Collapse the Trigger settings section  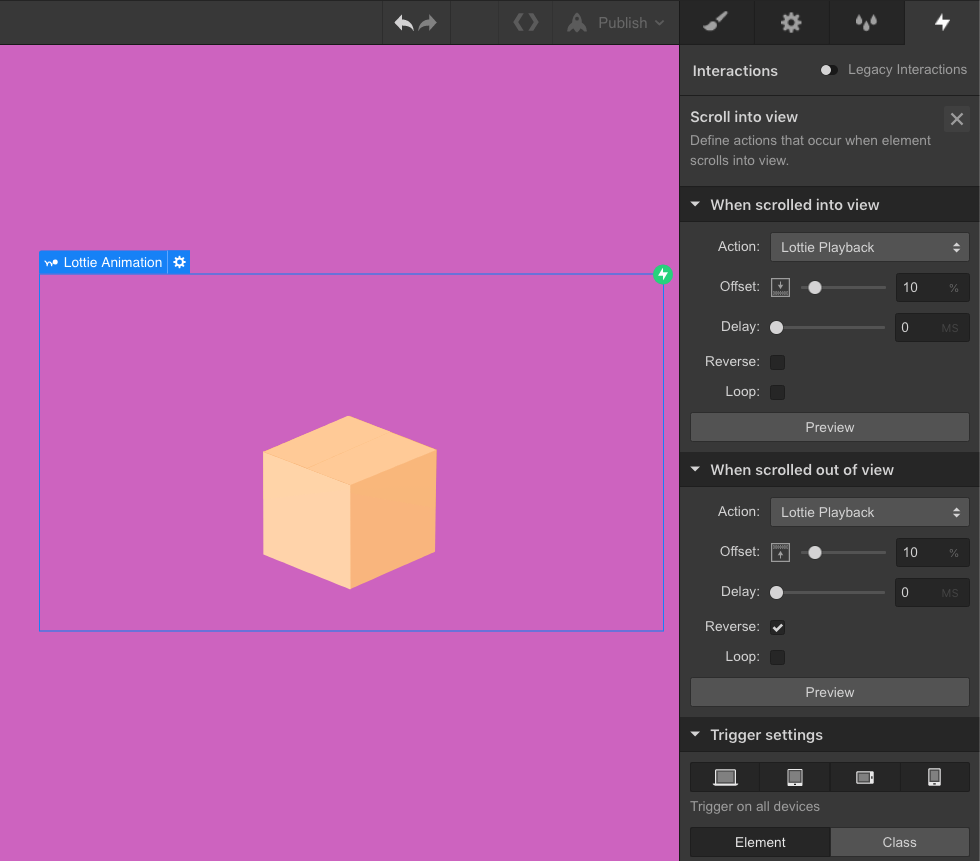coord(696,735)
